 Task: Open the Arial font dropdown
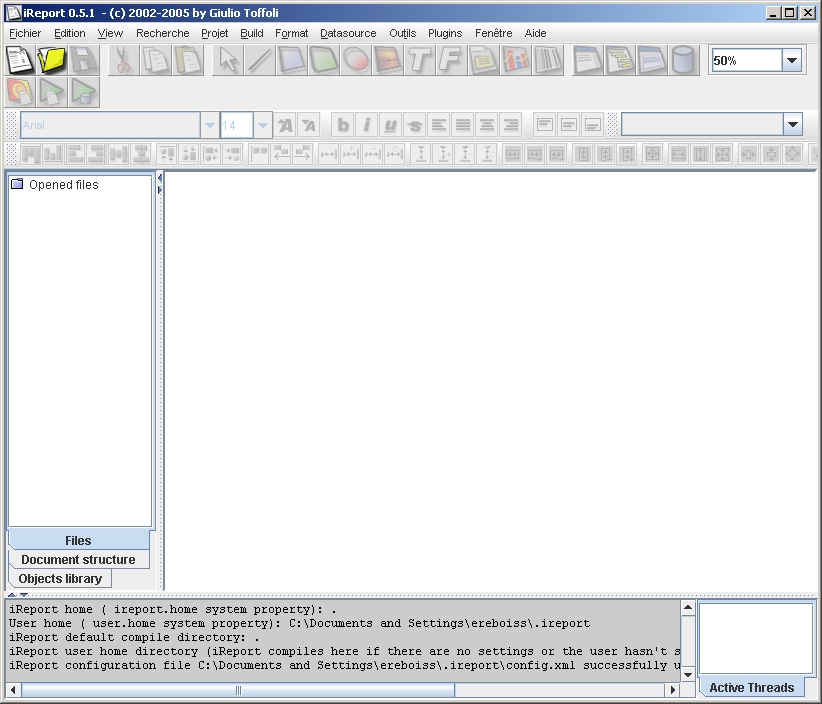(x=210, y=125)
